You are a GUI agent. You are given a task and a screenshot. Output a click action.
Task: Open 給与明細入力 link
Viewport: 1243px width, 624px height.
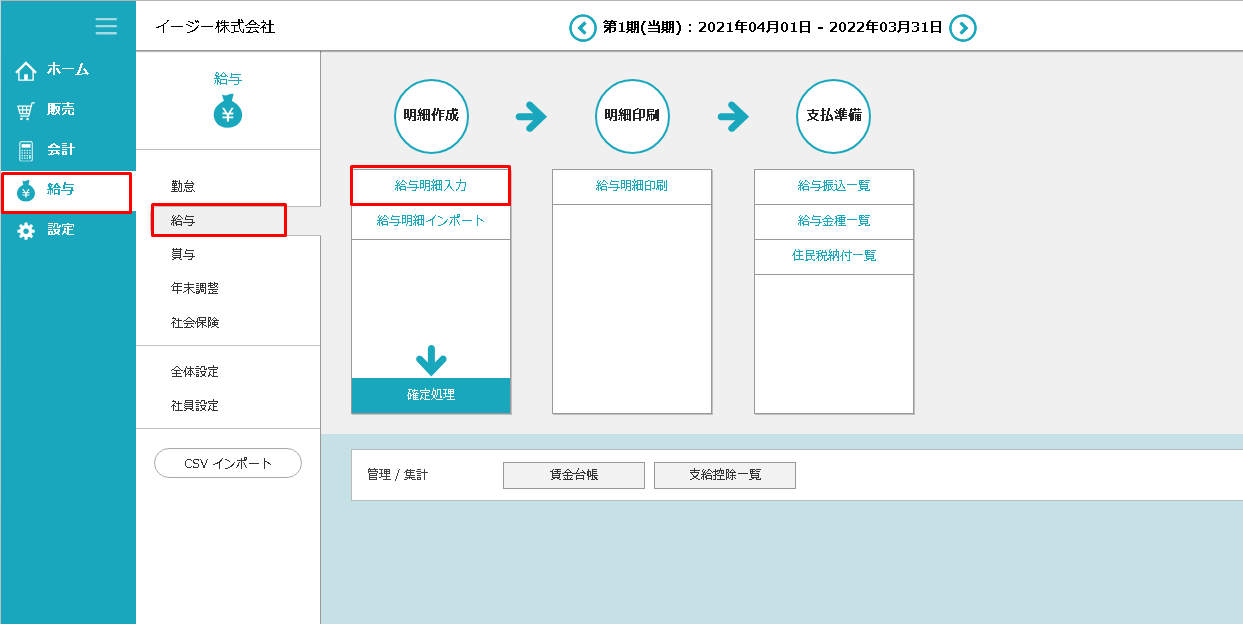tap(431, 186)
